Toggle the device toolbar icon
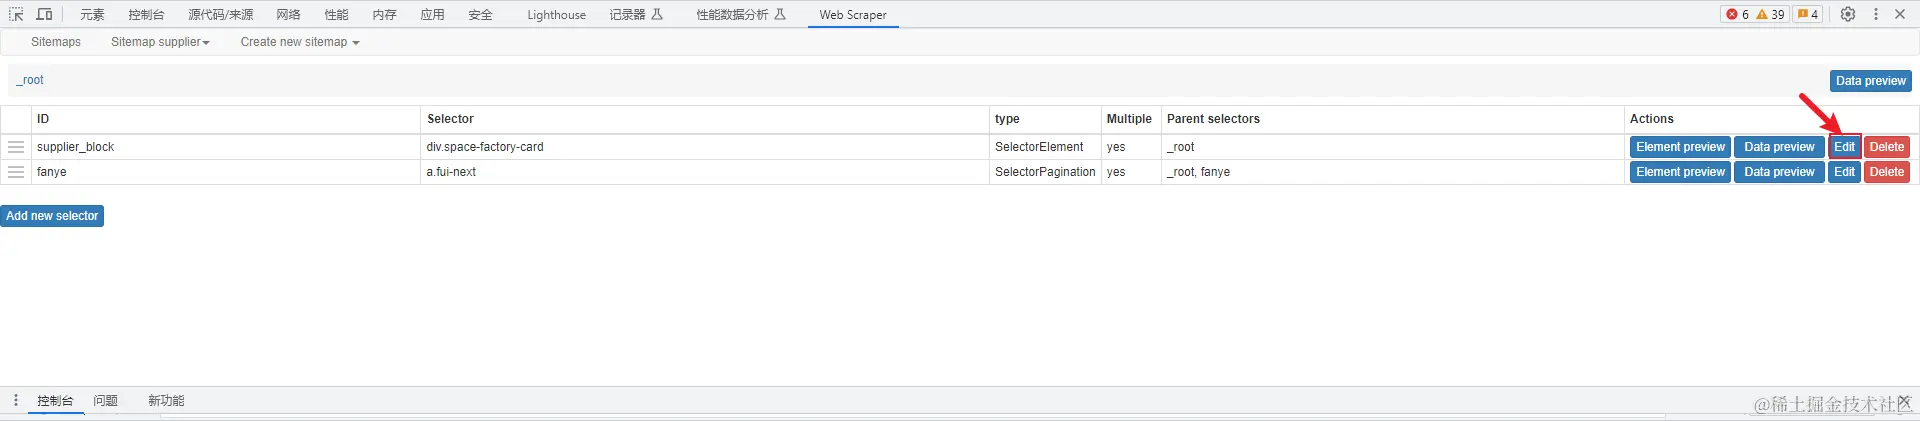This screenshot has width=1920, height=421. click(44, 14)
